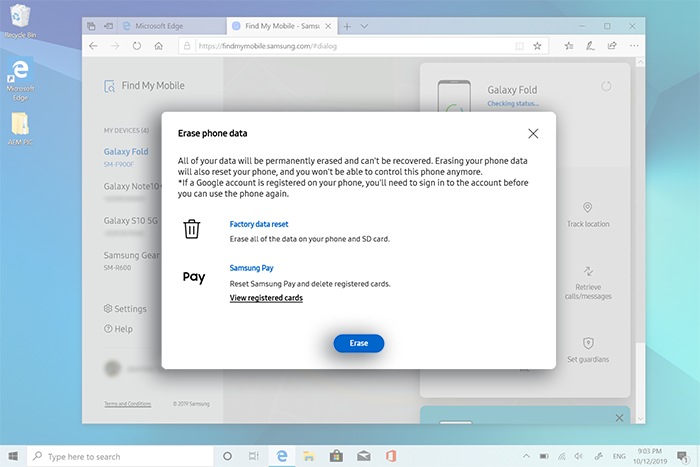Switch to the Microsoft Edge tab
The height and width of the screenshot is (467, 700).
coord(172,26)
